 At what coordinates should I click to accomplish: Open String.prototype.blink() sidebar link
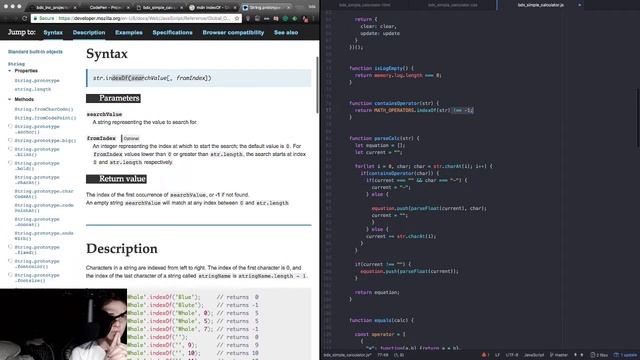click(x=37, y=152)
